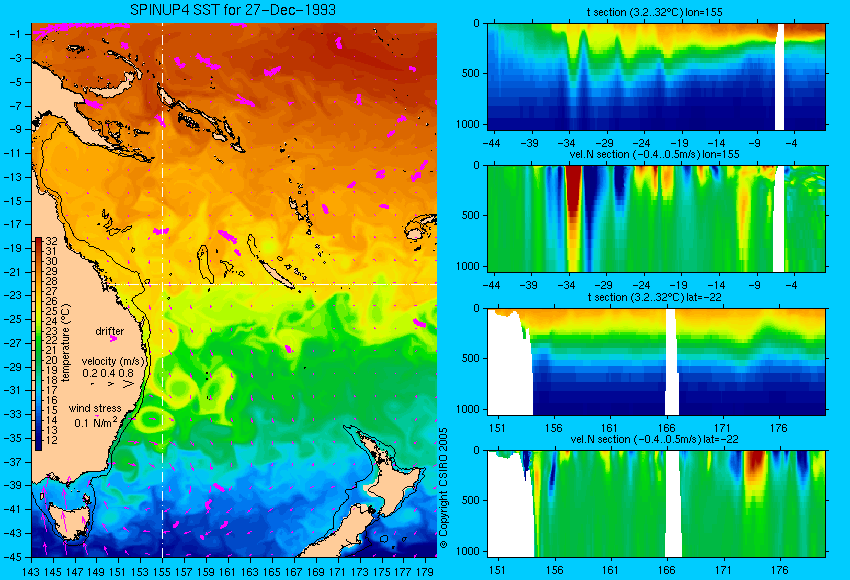The height and width of the screenshot is (580, 850).
Task: Pick the 32 value on the color bar
Action: click(x=51, y=241)
